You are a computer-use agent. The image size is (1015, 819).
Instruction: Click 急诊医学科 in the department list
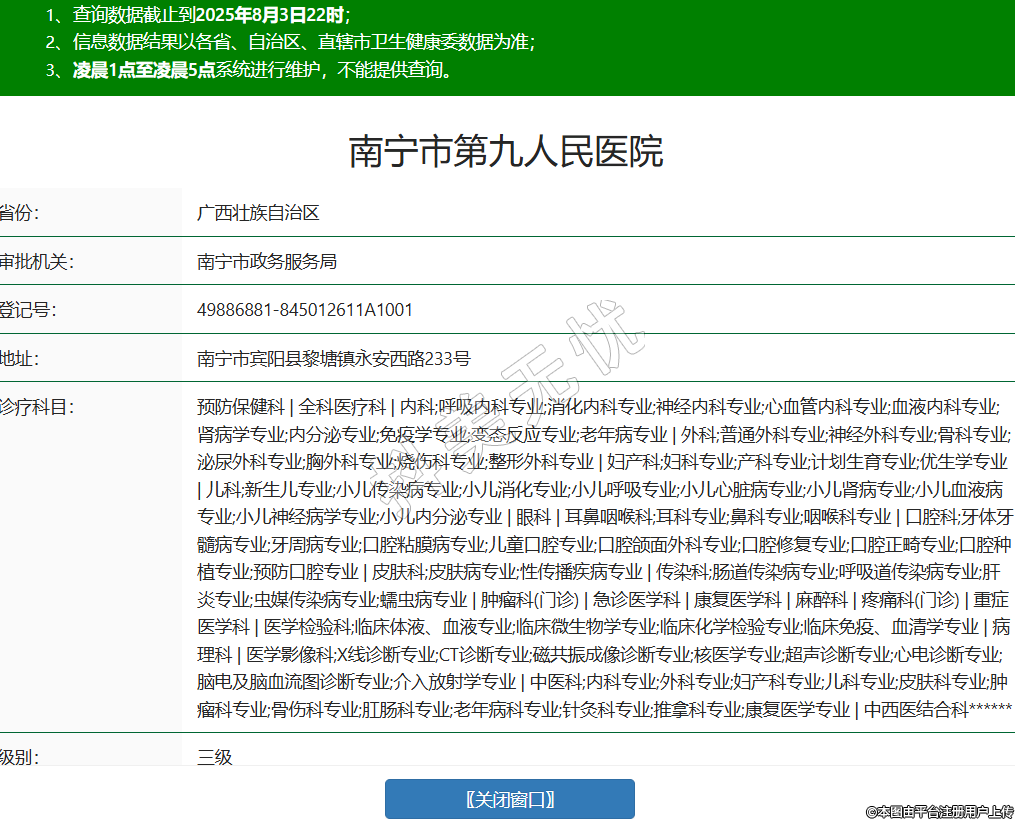pyautogui.click(x=636, y=600)
